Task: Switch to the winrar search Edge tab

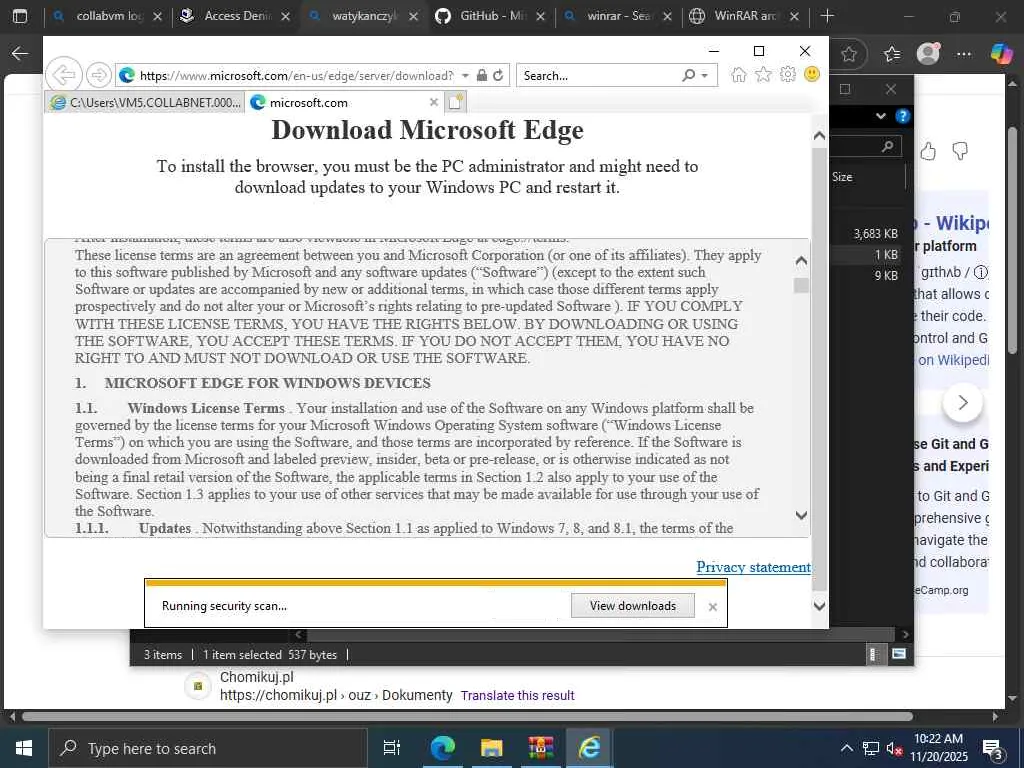Action: 618,16
